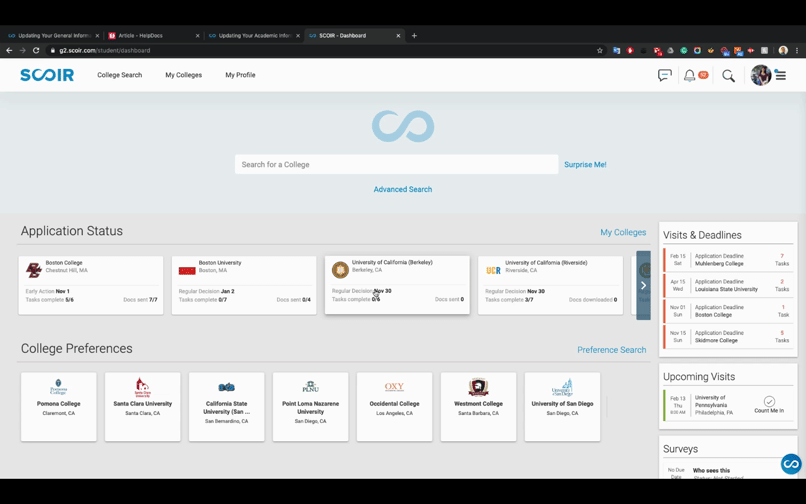The image size is (806, 504).
Task: Click the Surprise Me! link
Action: pyautogui.click(x=585, y=165)
